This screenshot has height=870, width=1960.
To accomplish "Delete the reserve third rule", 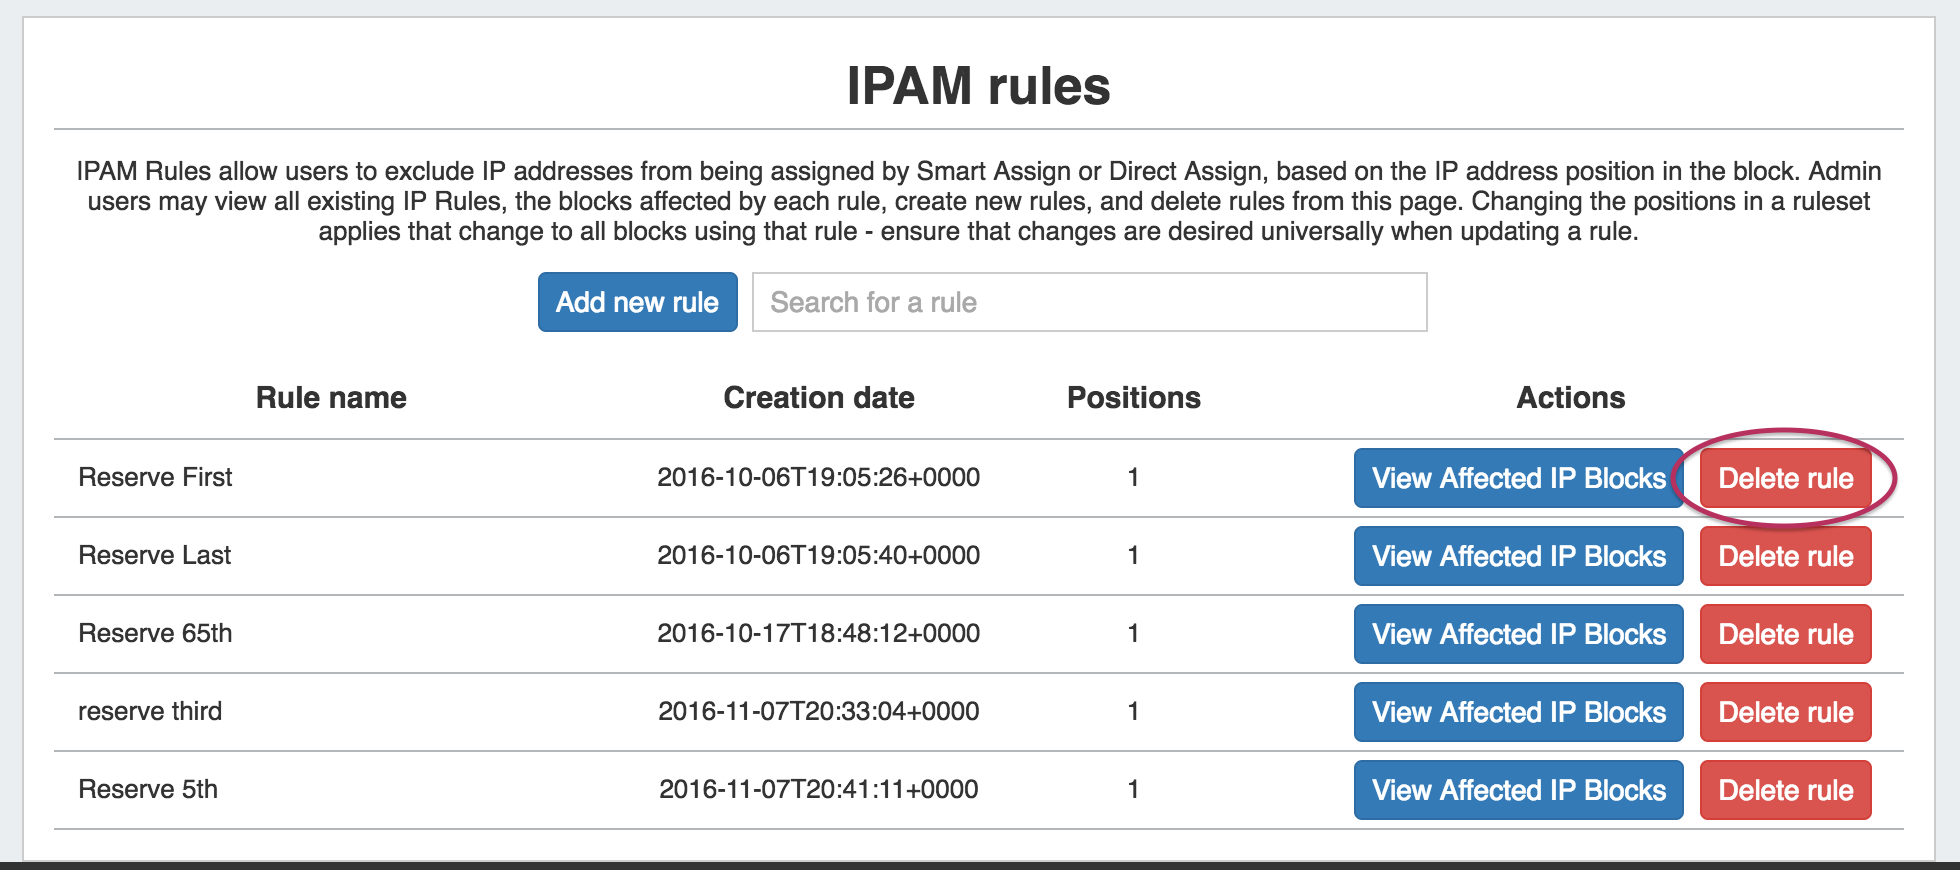I will (1785, 712).
